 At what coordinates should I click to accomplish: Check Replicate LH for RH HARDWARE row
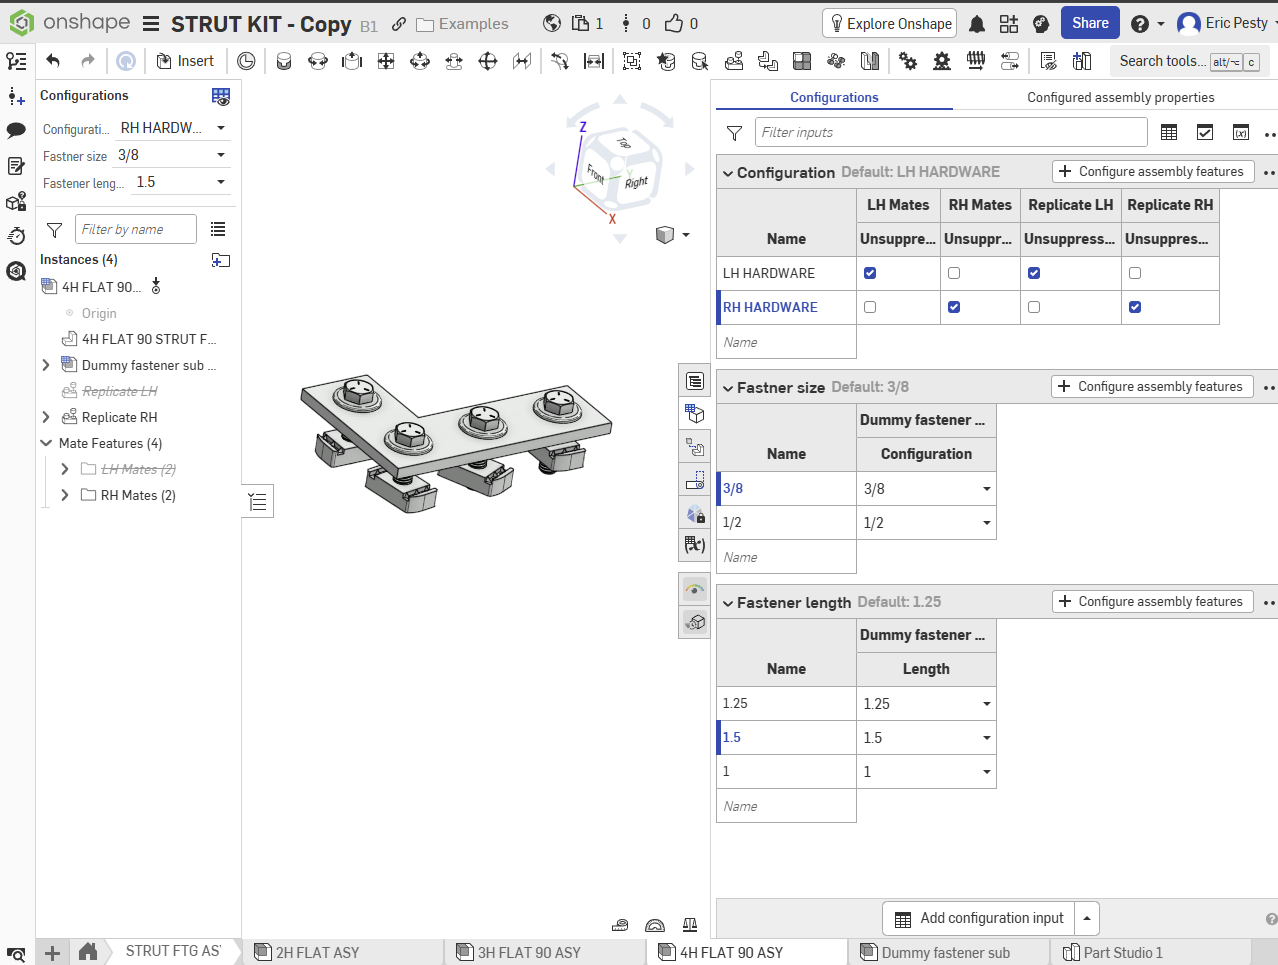click(x=1034, y=307)
